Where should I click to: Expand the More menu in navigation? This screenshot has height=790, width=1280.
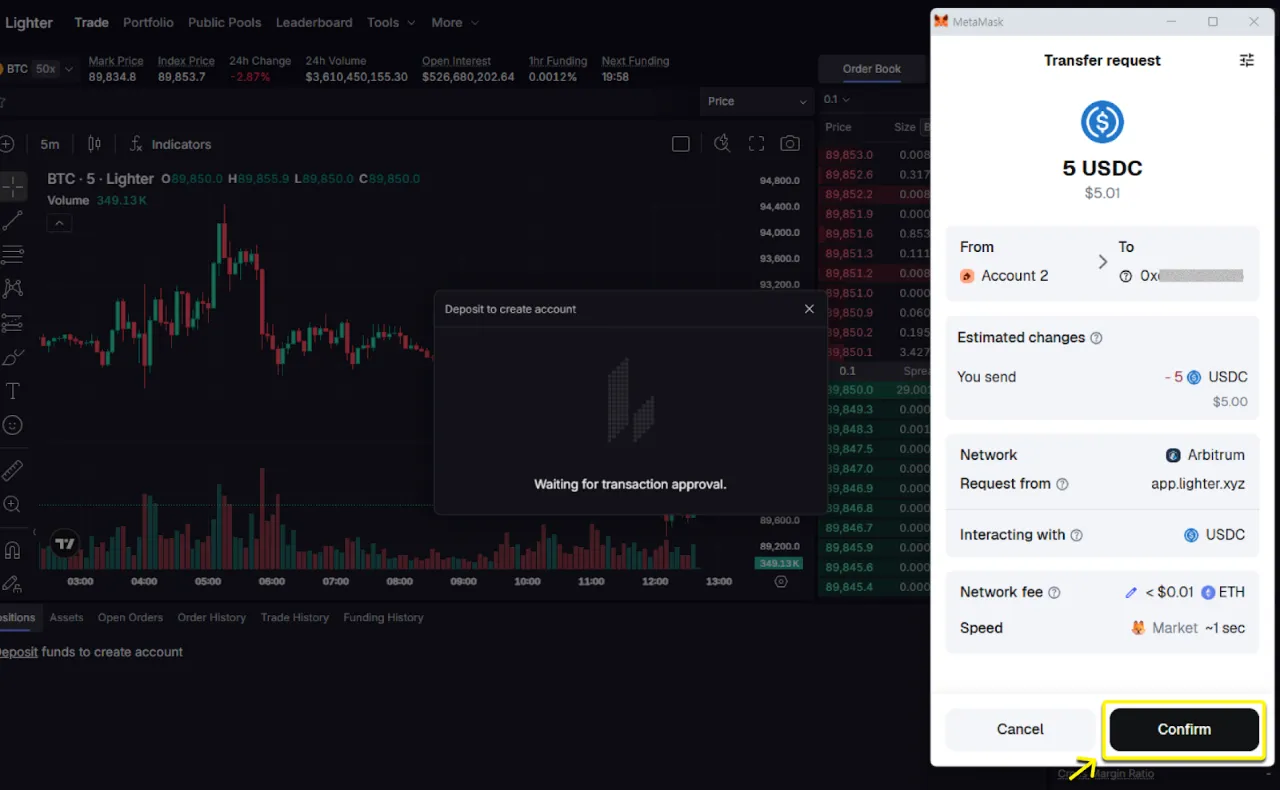454,22
